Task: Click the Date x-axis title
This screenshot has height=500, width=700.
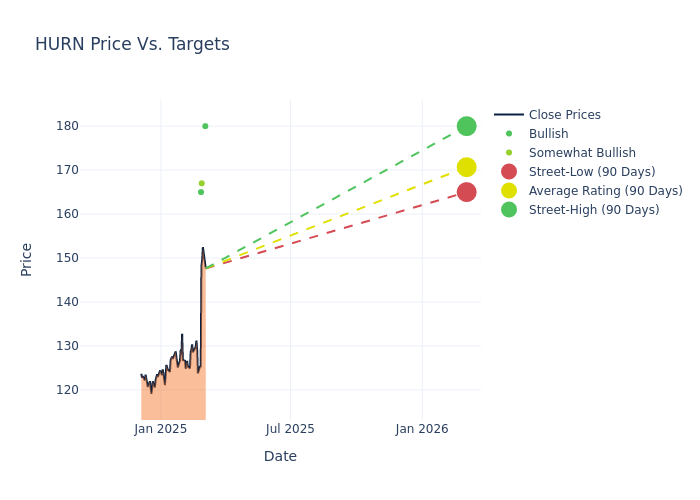Action: (280, 456)
